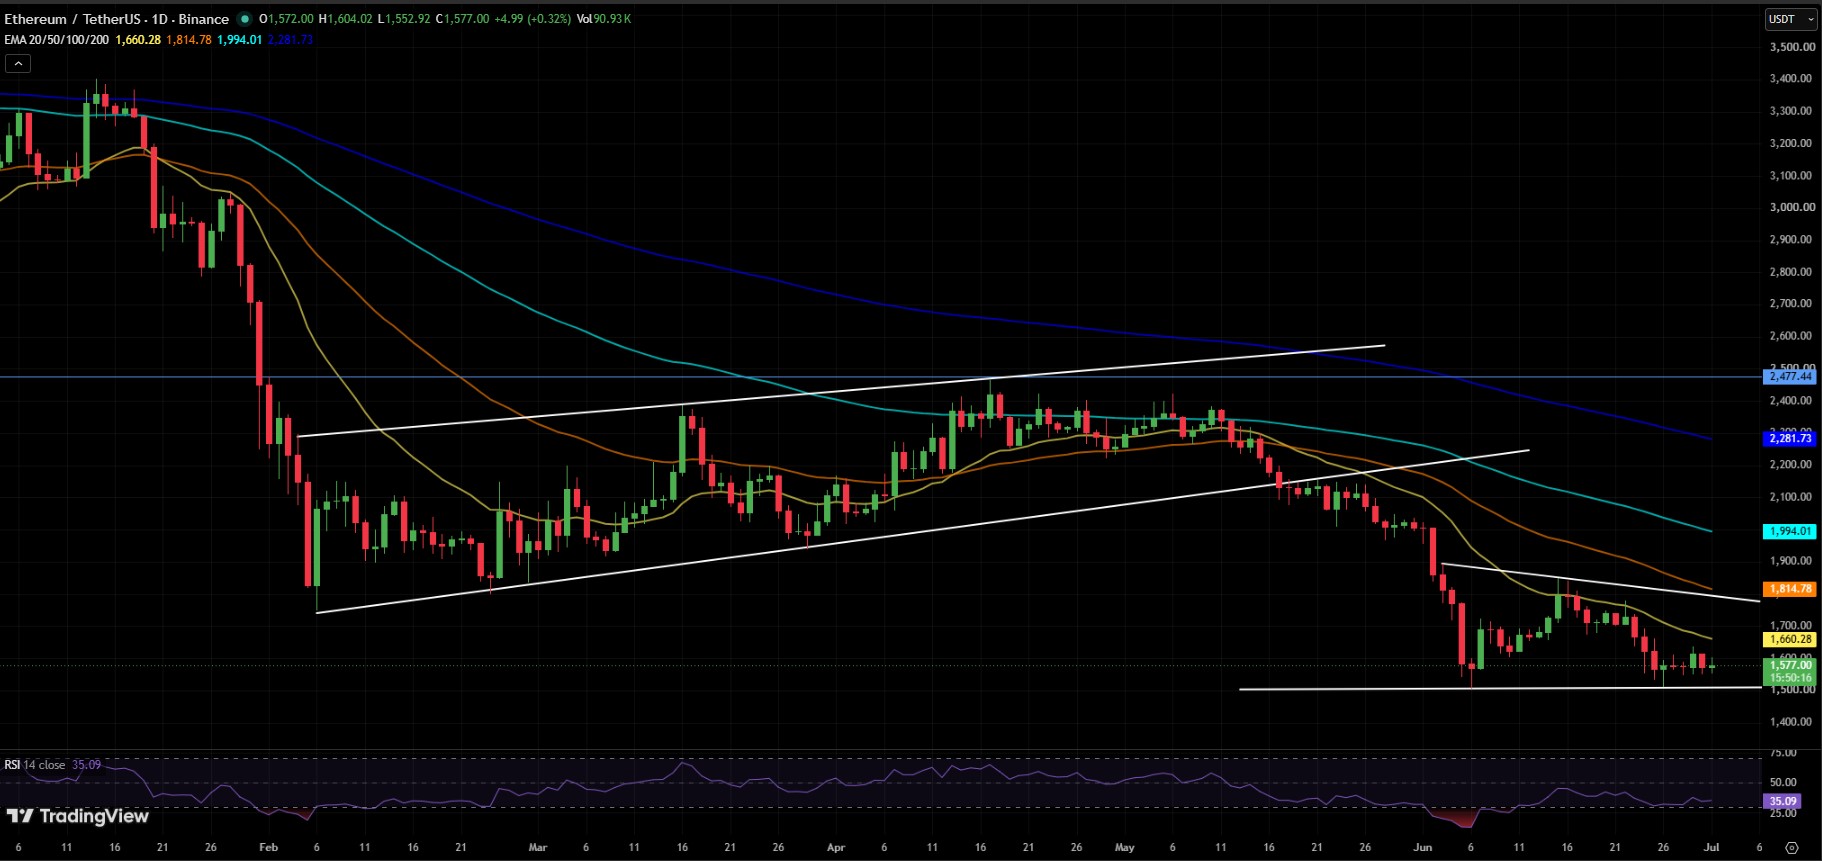Click the 1,400.00 price axis tick
This screenshot has height=861, width=1822.
pos(1791,721)
